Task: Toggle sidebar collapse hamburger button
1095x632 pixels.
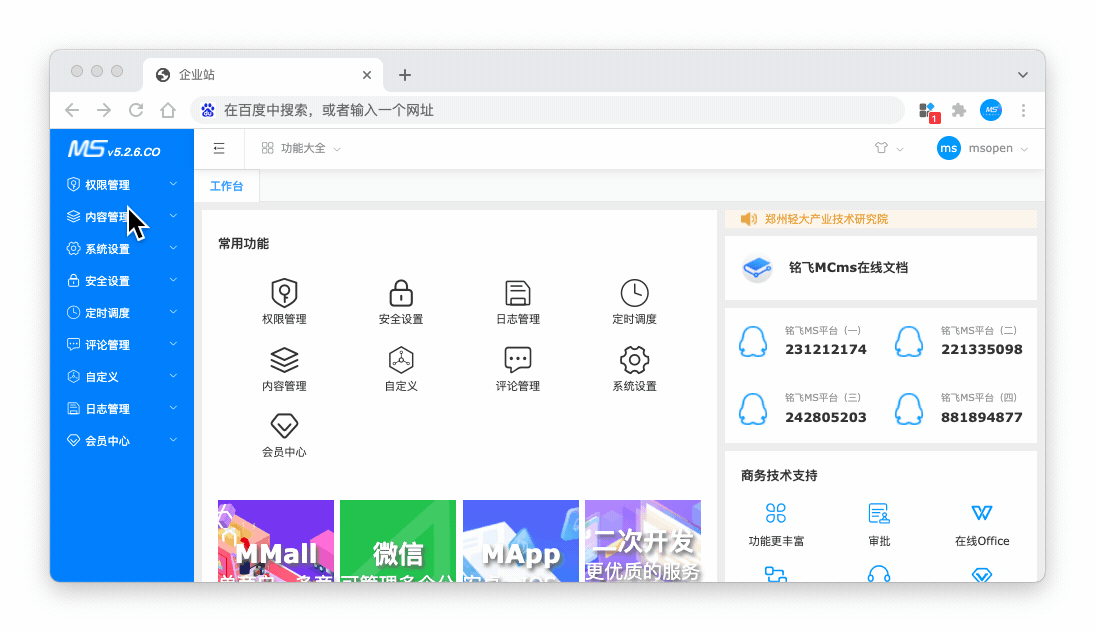Action: 219,148
